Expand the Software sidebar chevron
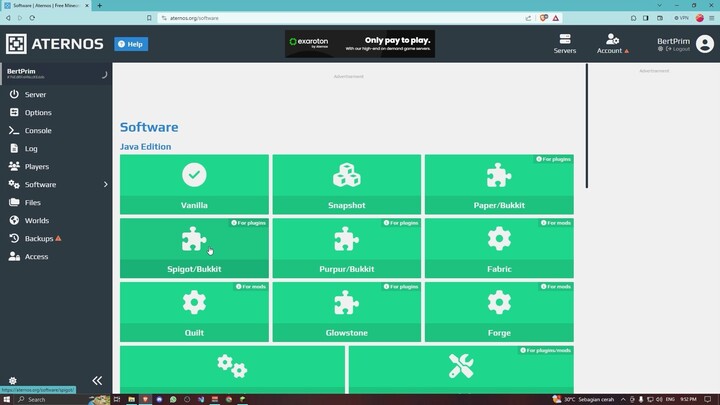This screenshot has height=405, width=720. (x=106, y=185)
